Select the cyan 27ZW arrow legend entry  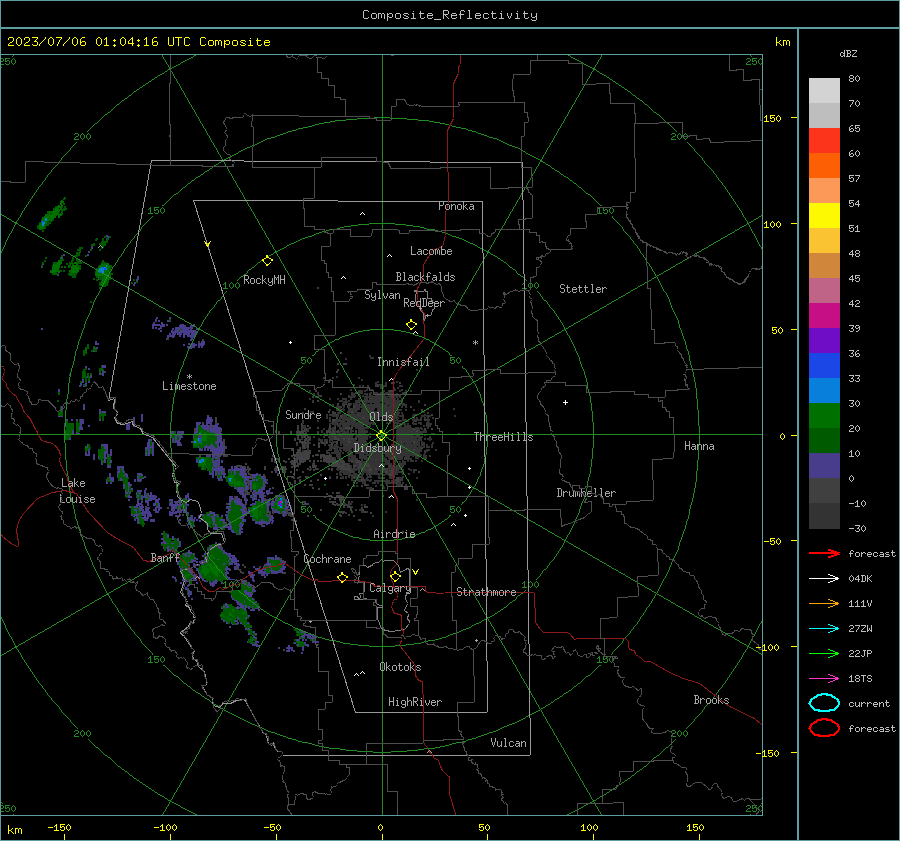pos(824,629)
